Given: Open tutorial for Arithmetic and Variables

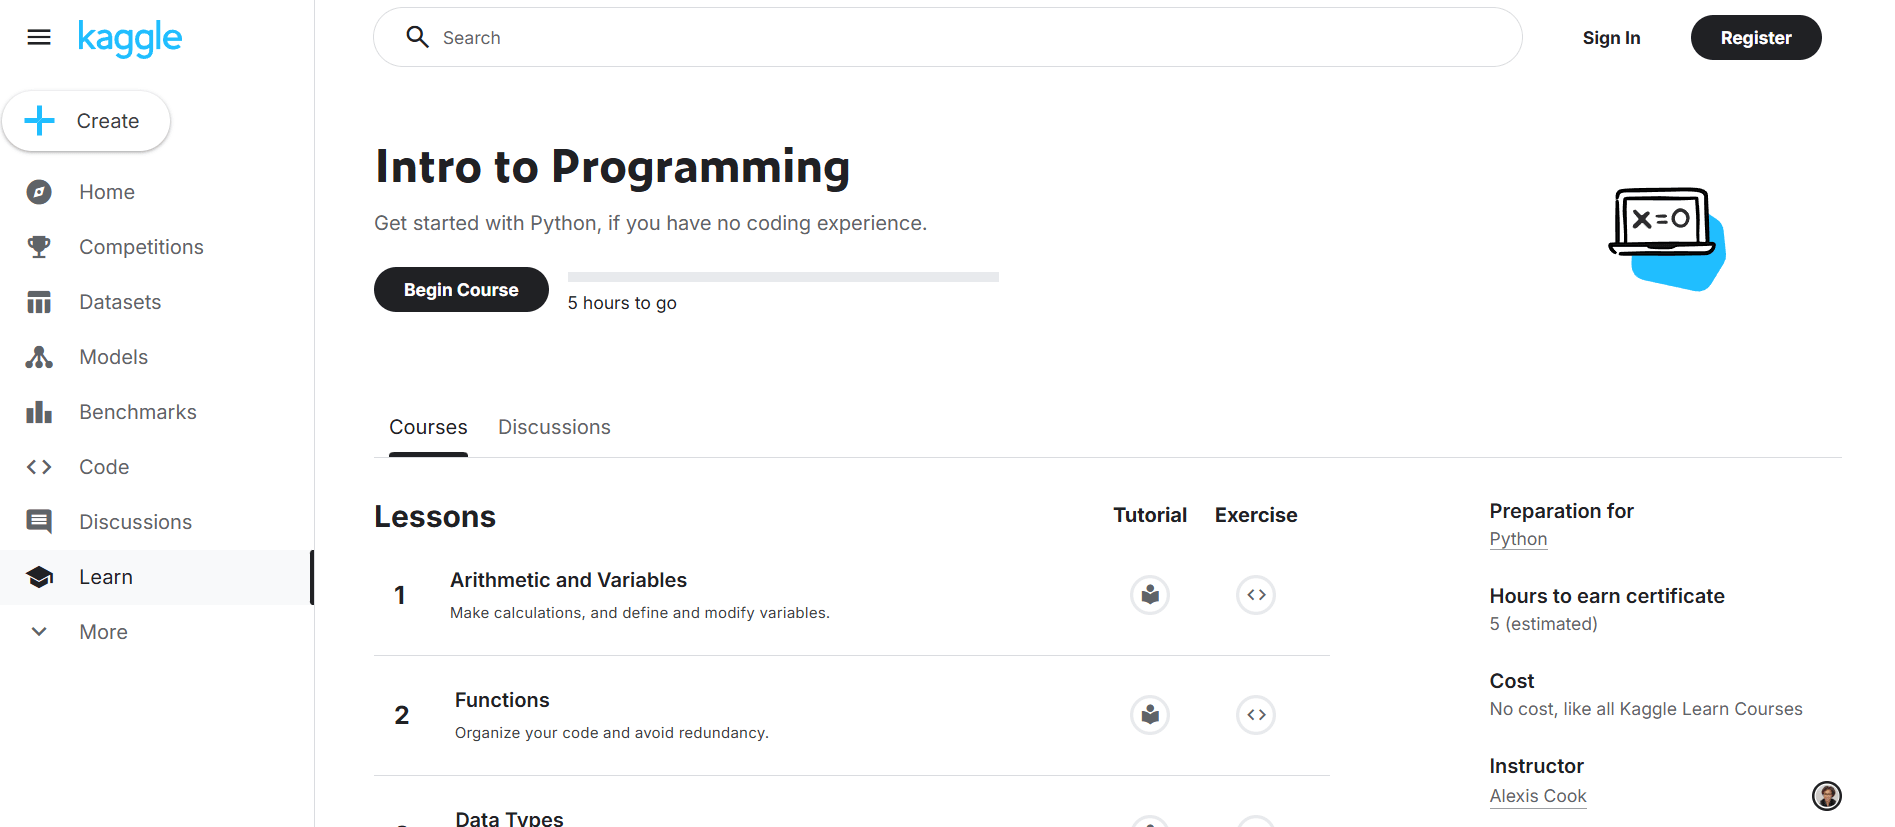Looking at the screenshot, I should tap(1150, 595).
